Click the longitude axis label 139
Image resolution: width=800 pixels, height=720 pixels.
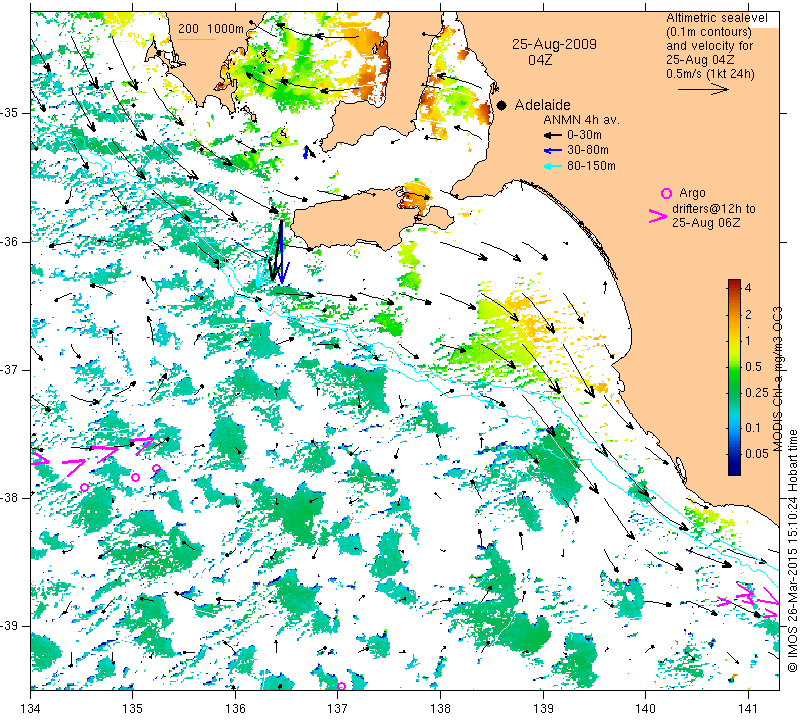click(x=543, y=709)
